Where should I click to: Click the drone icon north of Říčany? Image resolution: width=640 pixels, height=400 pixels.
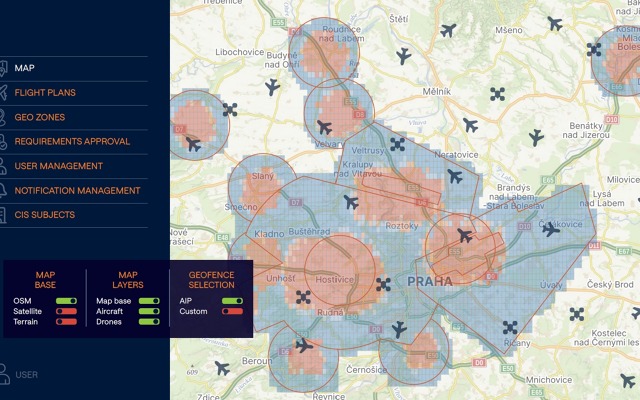pyautogui.click(x=507, y=327)
